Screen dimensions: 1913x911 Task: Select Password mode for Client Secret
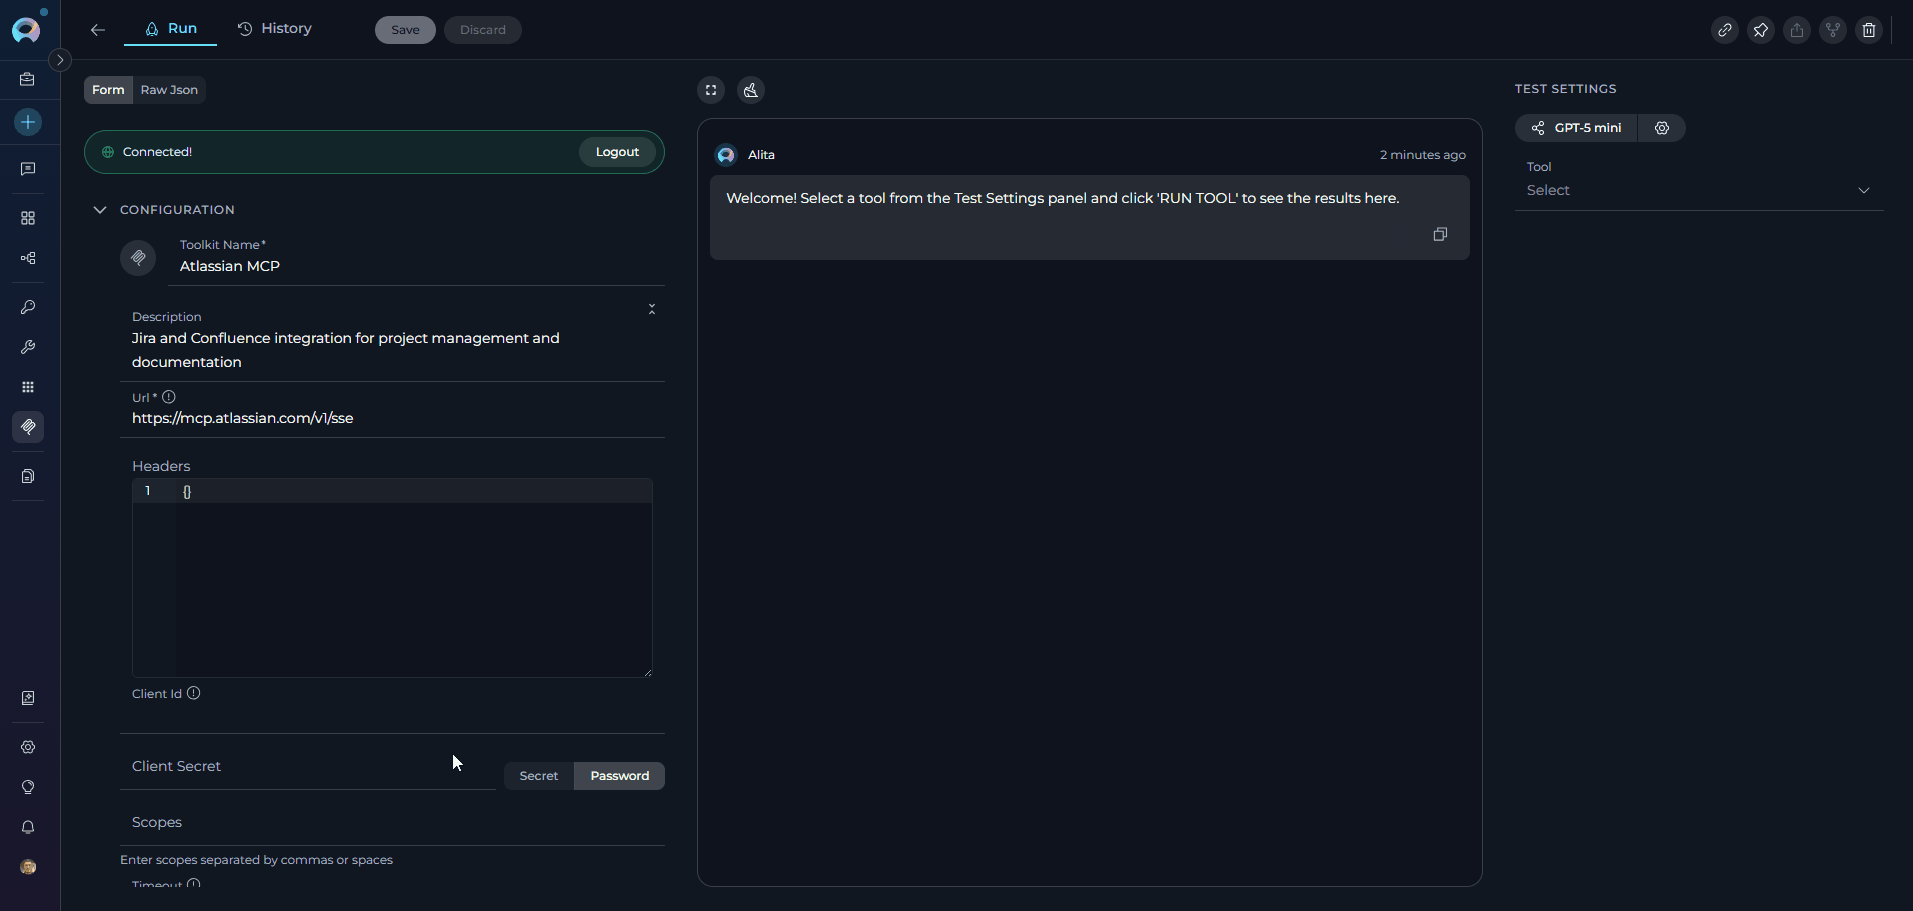point(619,776)
